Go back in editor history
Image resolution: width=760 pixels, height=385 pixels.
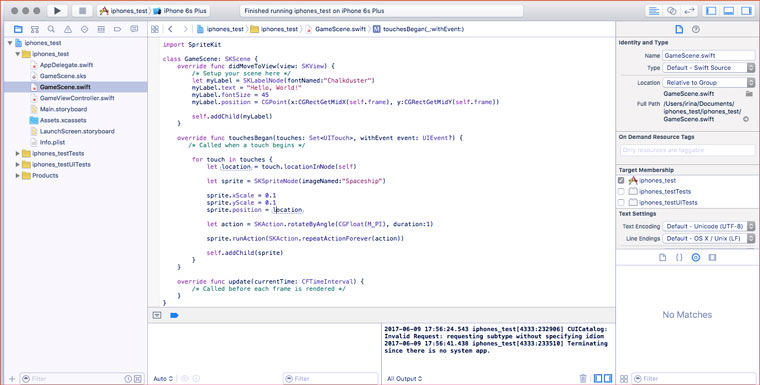170,29
